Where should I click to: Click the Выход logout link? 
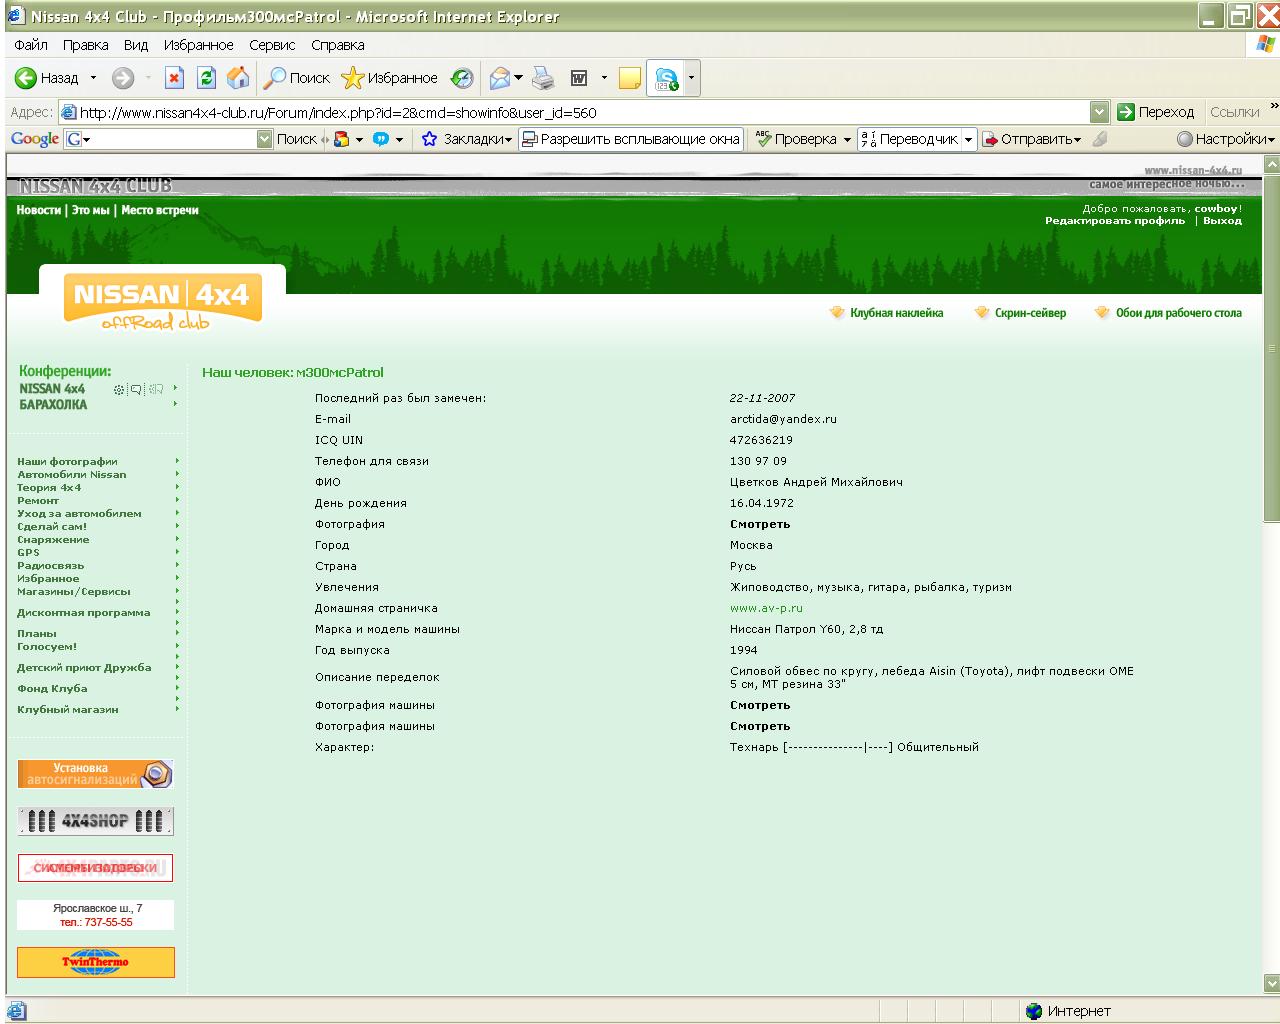pos(1222,221)
